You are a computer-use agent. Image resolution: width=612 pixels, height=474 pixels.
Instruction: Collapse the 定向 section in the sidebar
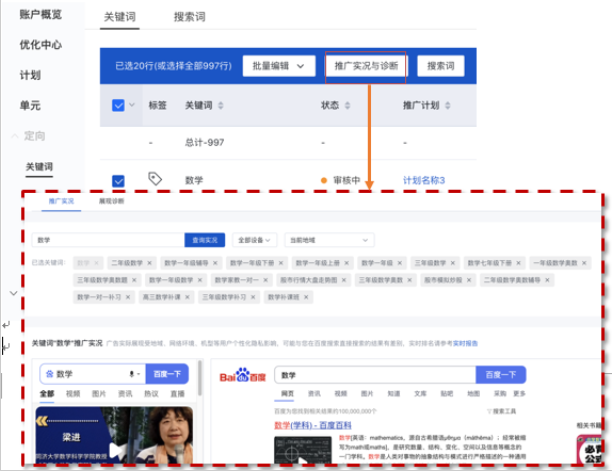(x=15, y=136)
